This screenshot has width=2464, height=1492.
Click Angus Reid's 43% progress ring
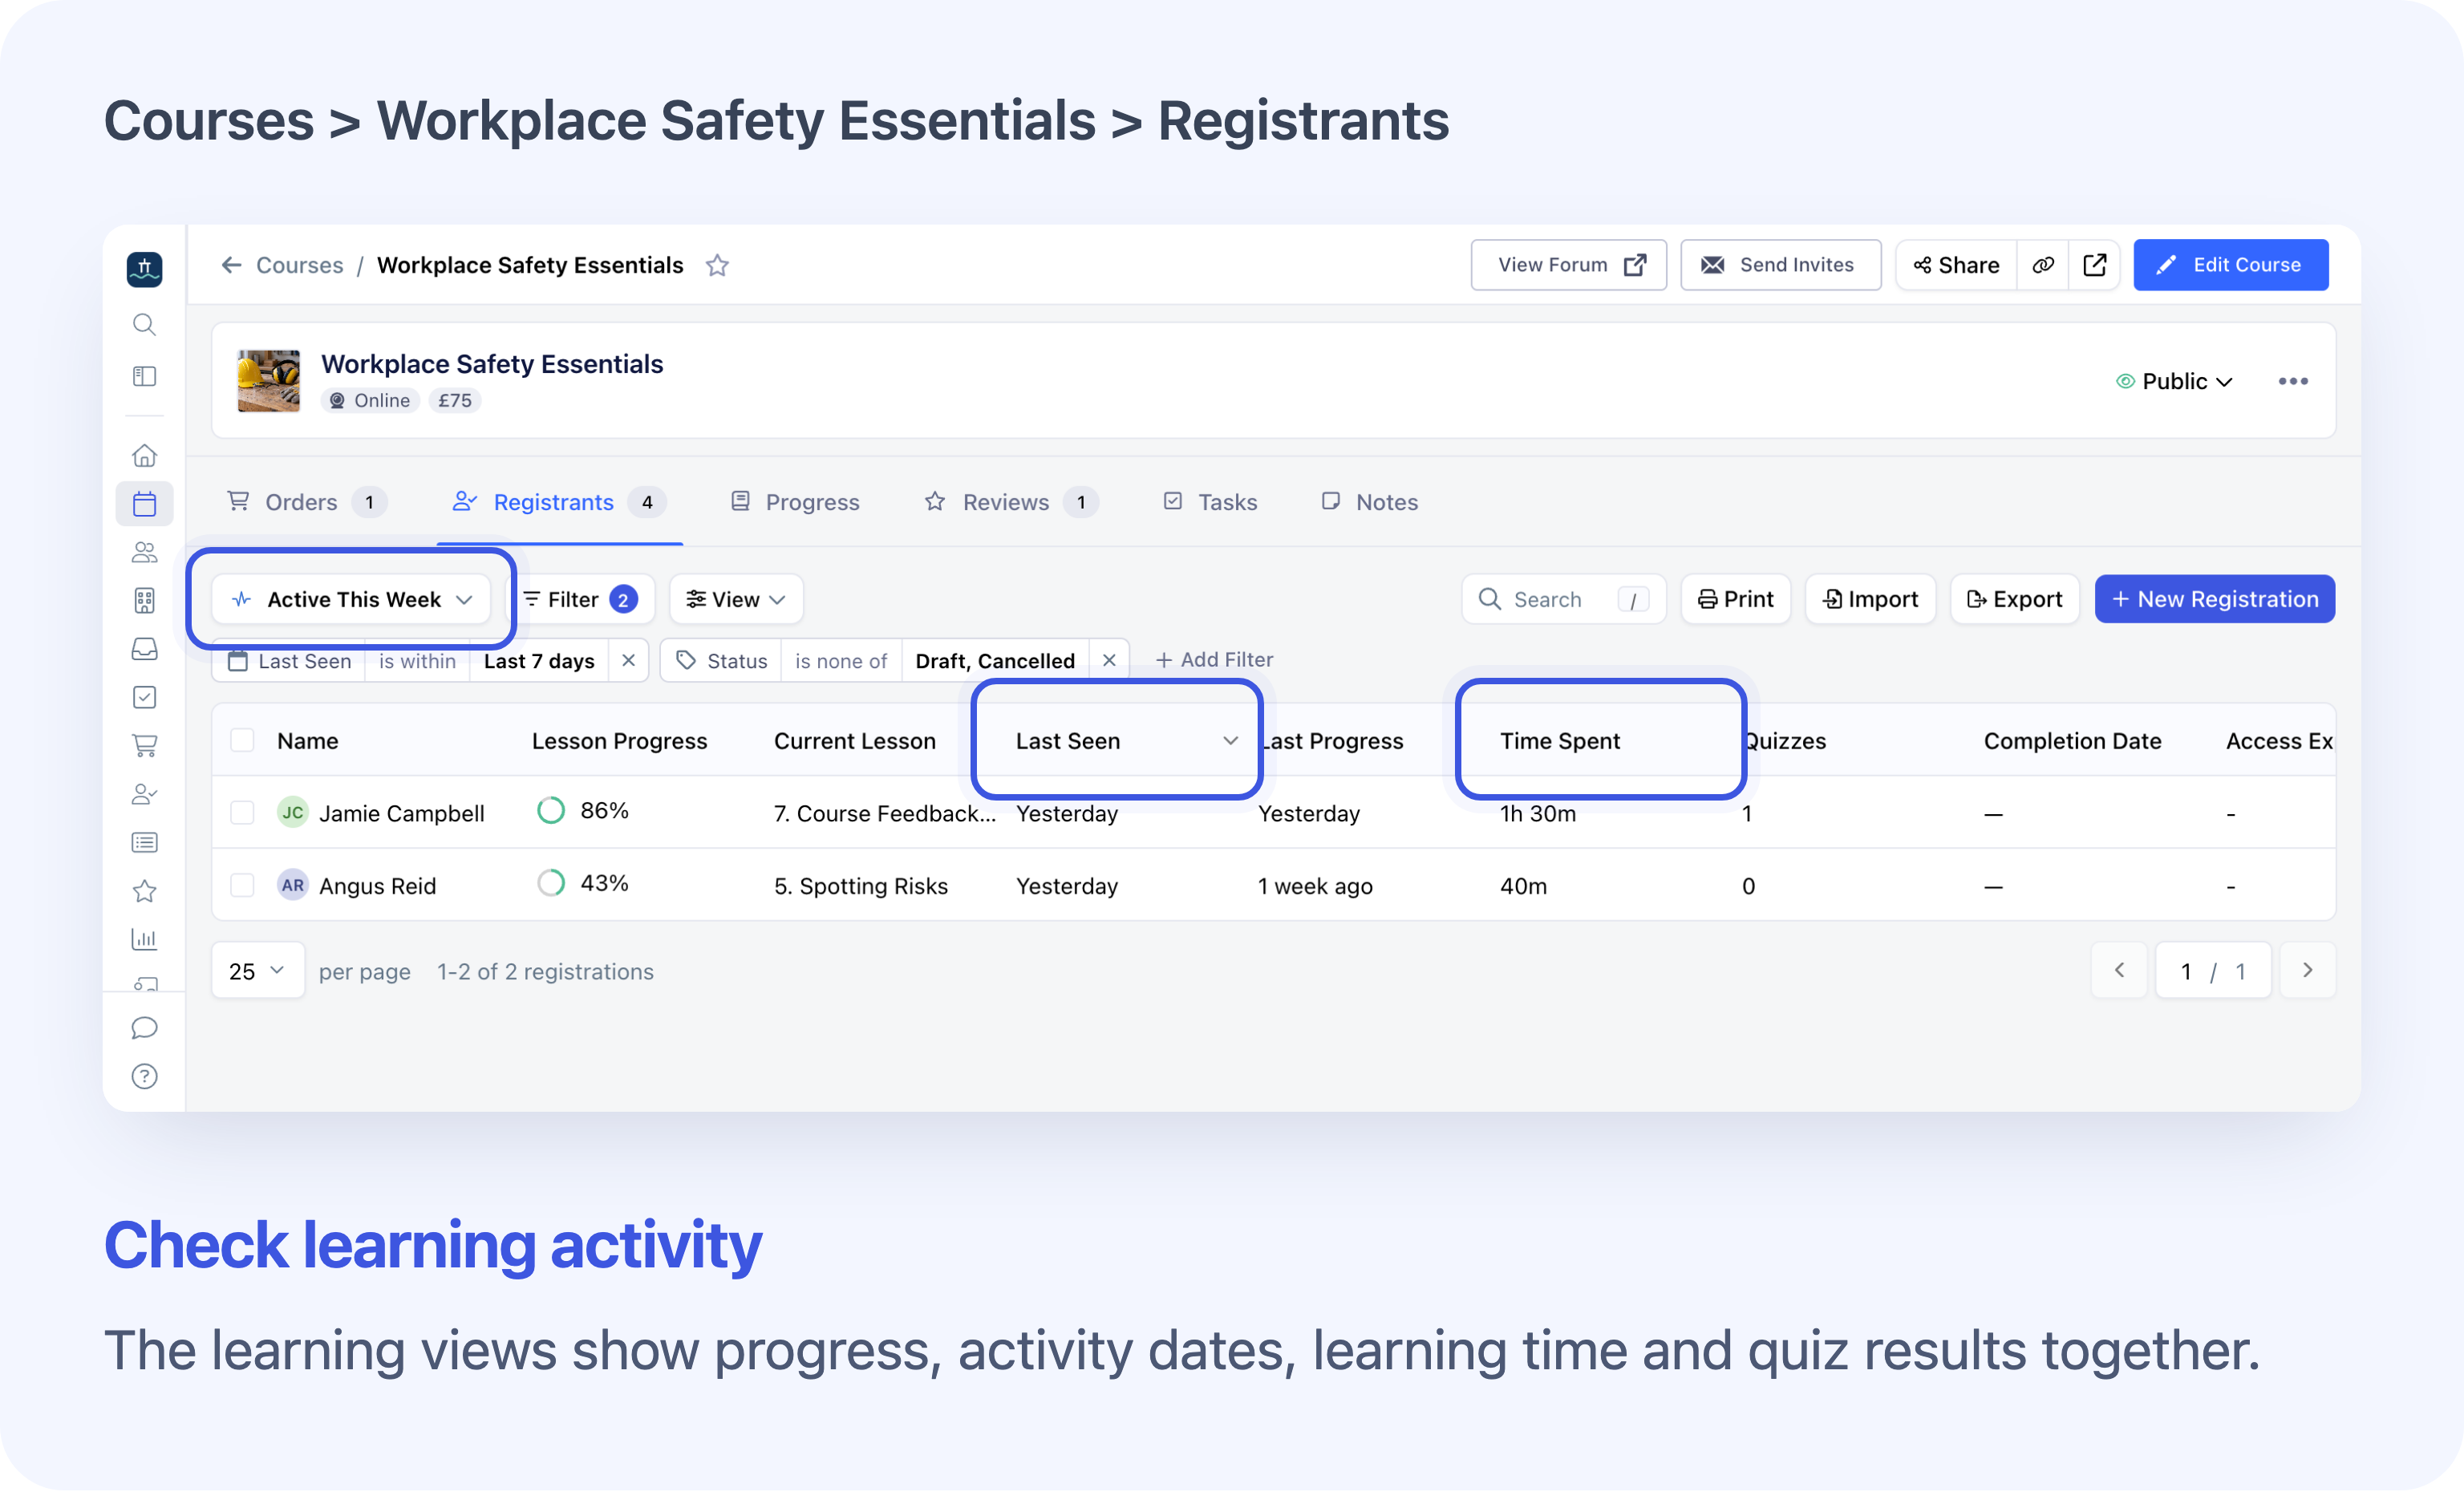click(x=551, y=883)
